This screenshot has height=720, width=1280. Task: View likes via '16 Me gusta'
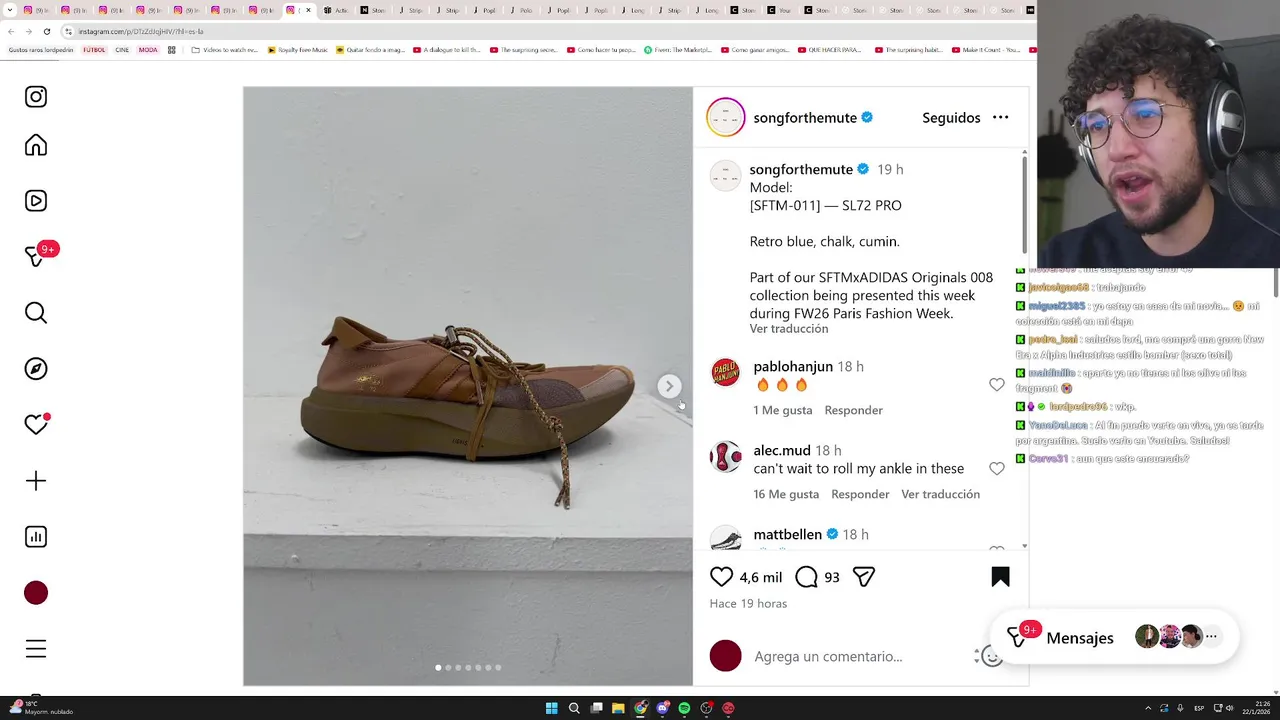click(x=786, y=494)
